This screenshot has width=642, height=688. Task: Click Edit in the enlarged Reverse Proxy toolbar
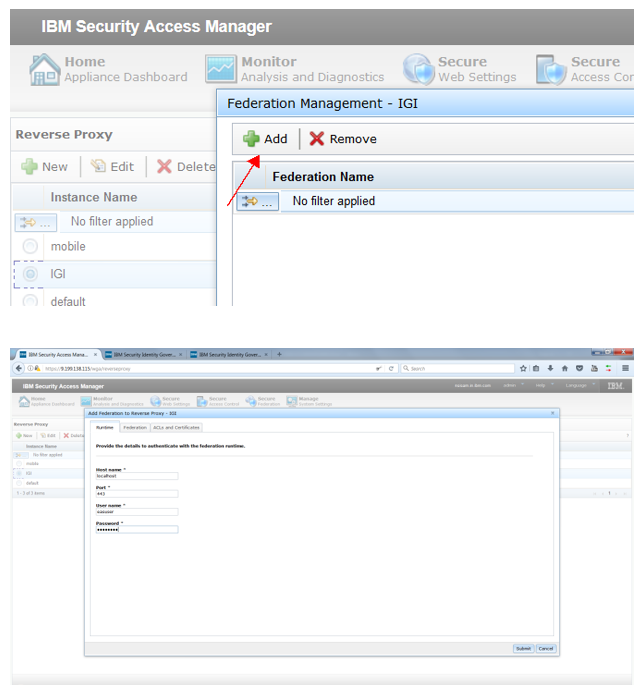coord(112,167)
